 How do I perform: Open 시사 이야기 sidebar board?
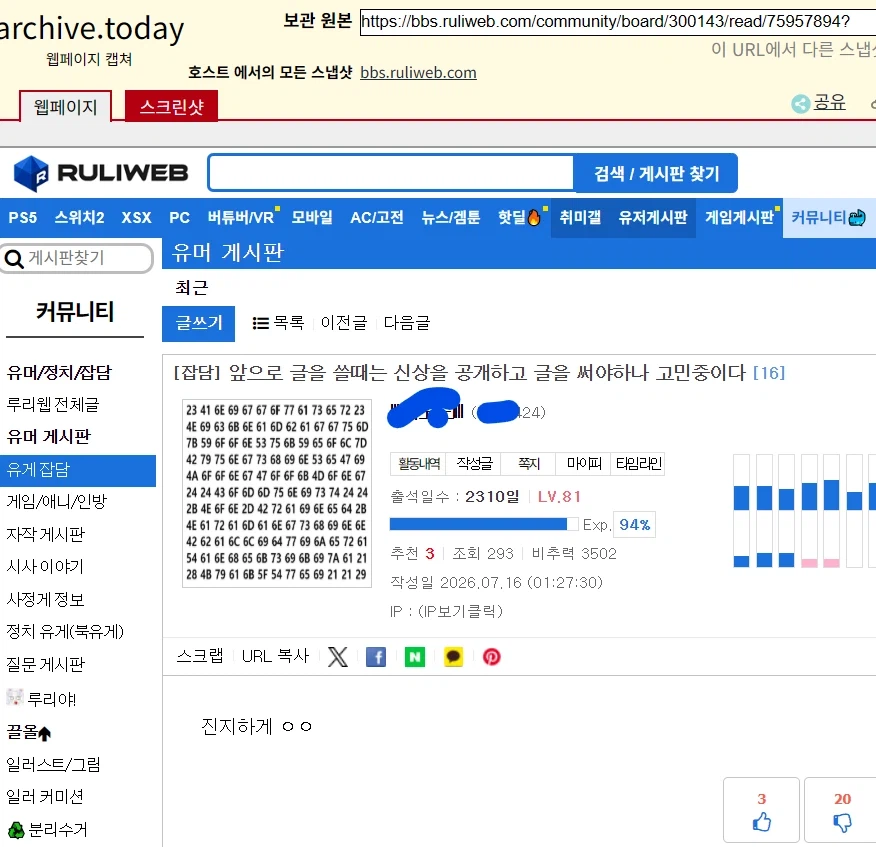(x=45, y=567)
